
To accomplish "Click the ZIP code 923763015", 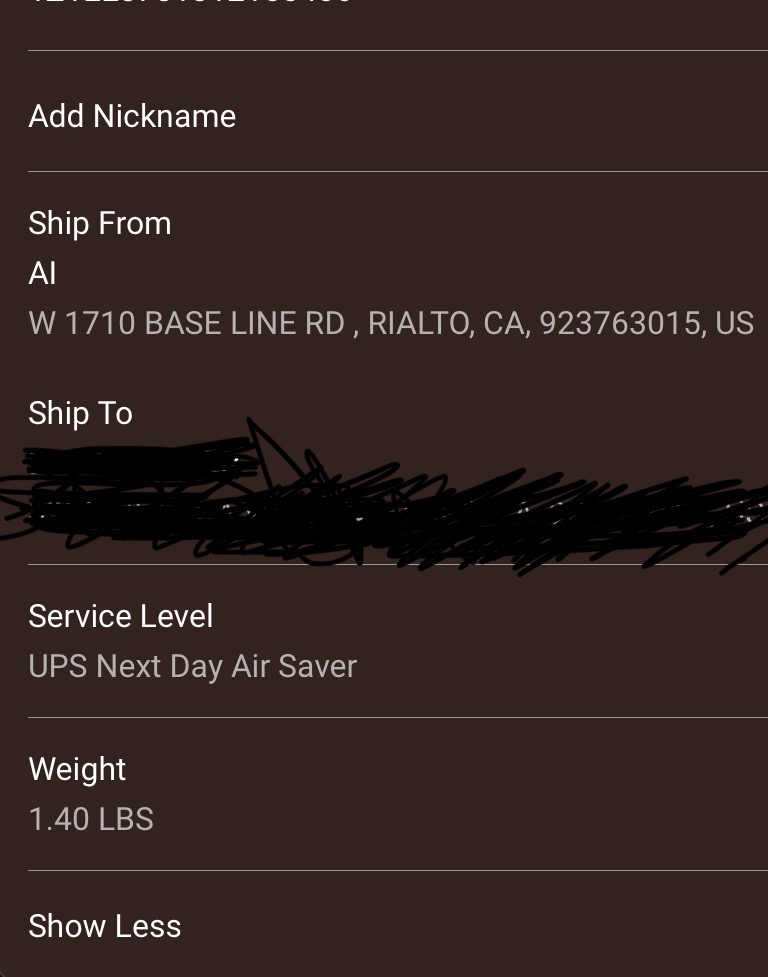I will click(x=620, y=323).
